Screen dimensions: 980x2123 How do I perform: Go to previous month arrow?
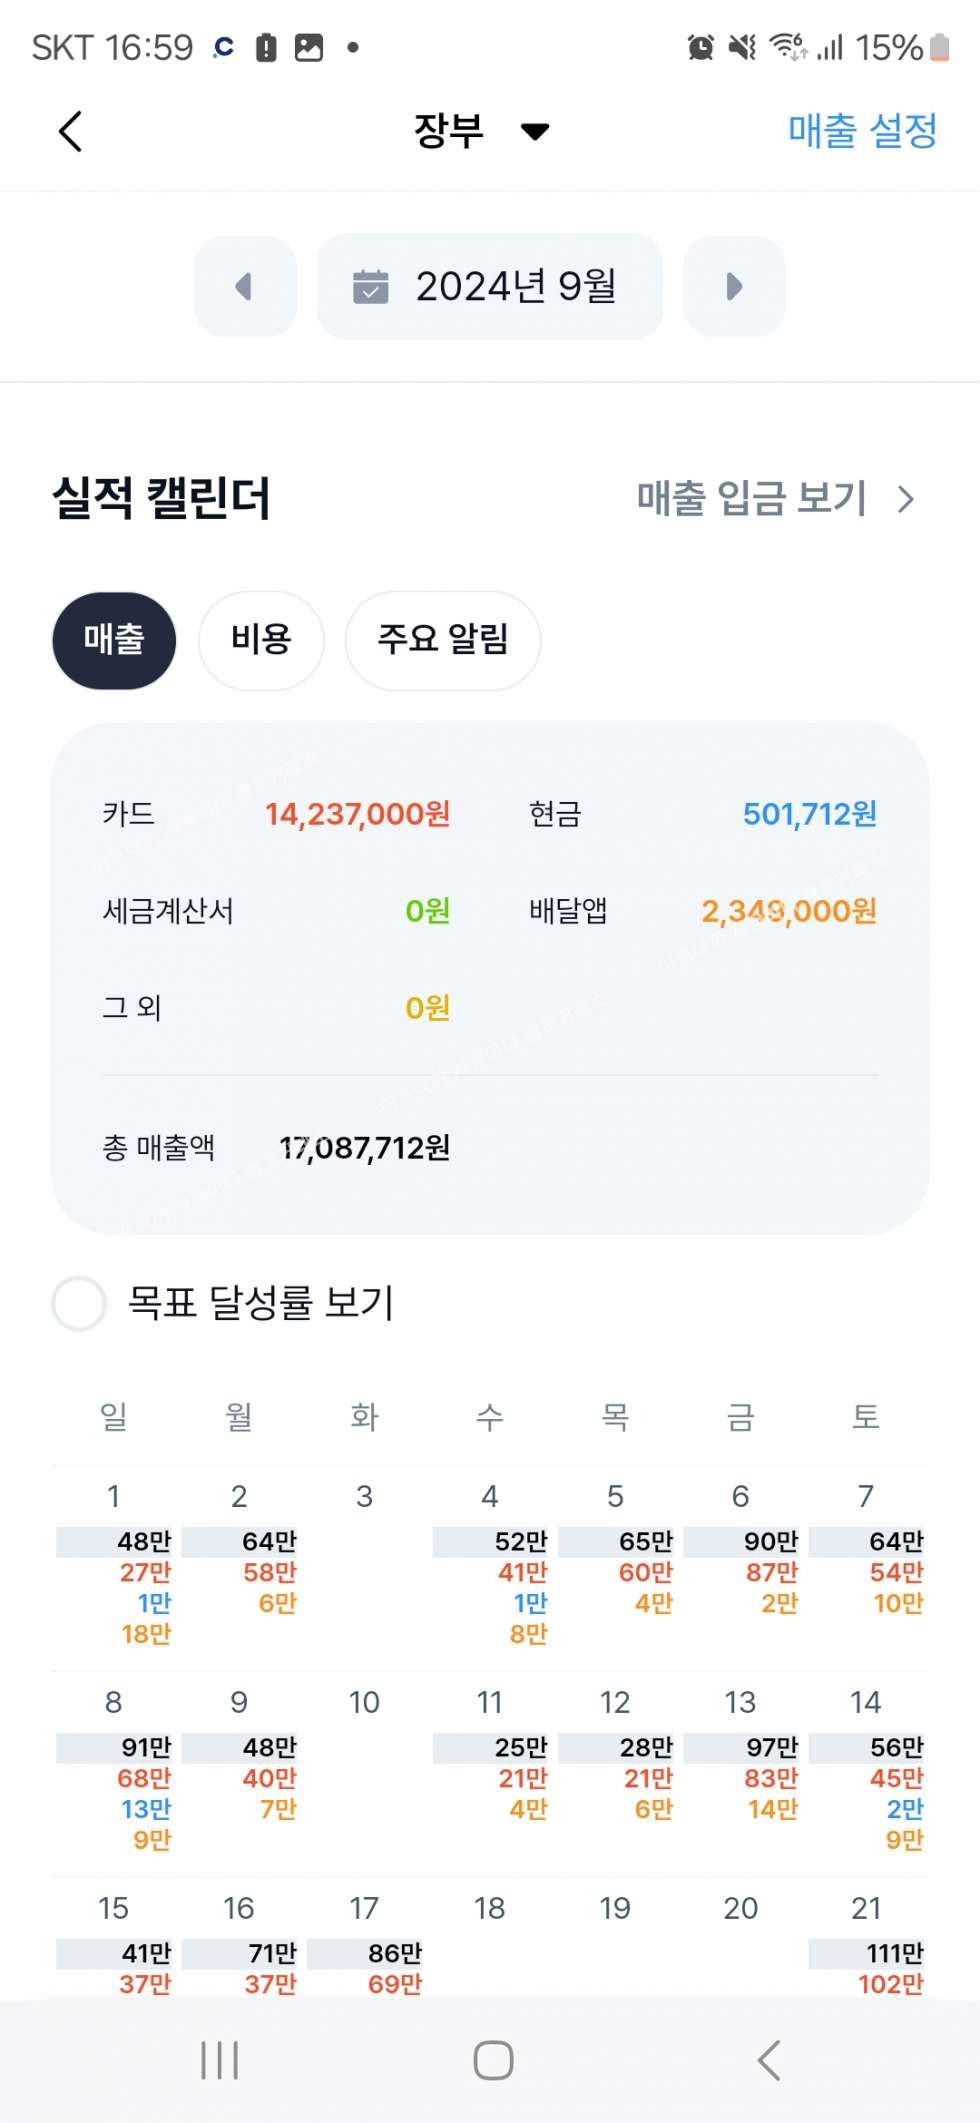[x=245, y=287]
